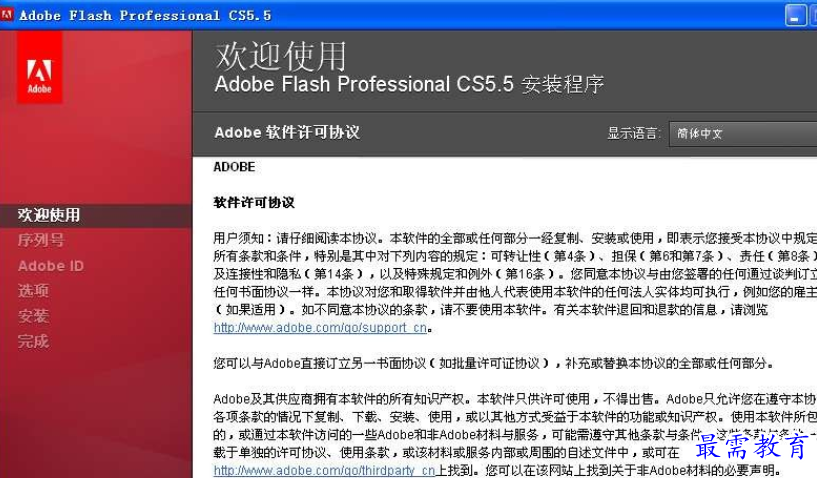Screen dimensions: 817x478
Task: Click the Adobe 软件许可协议 header
Action: [287, 132]
